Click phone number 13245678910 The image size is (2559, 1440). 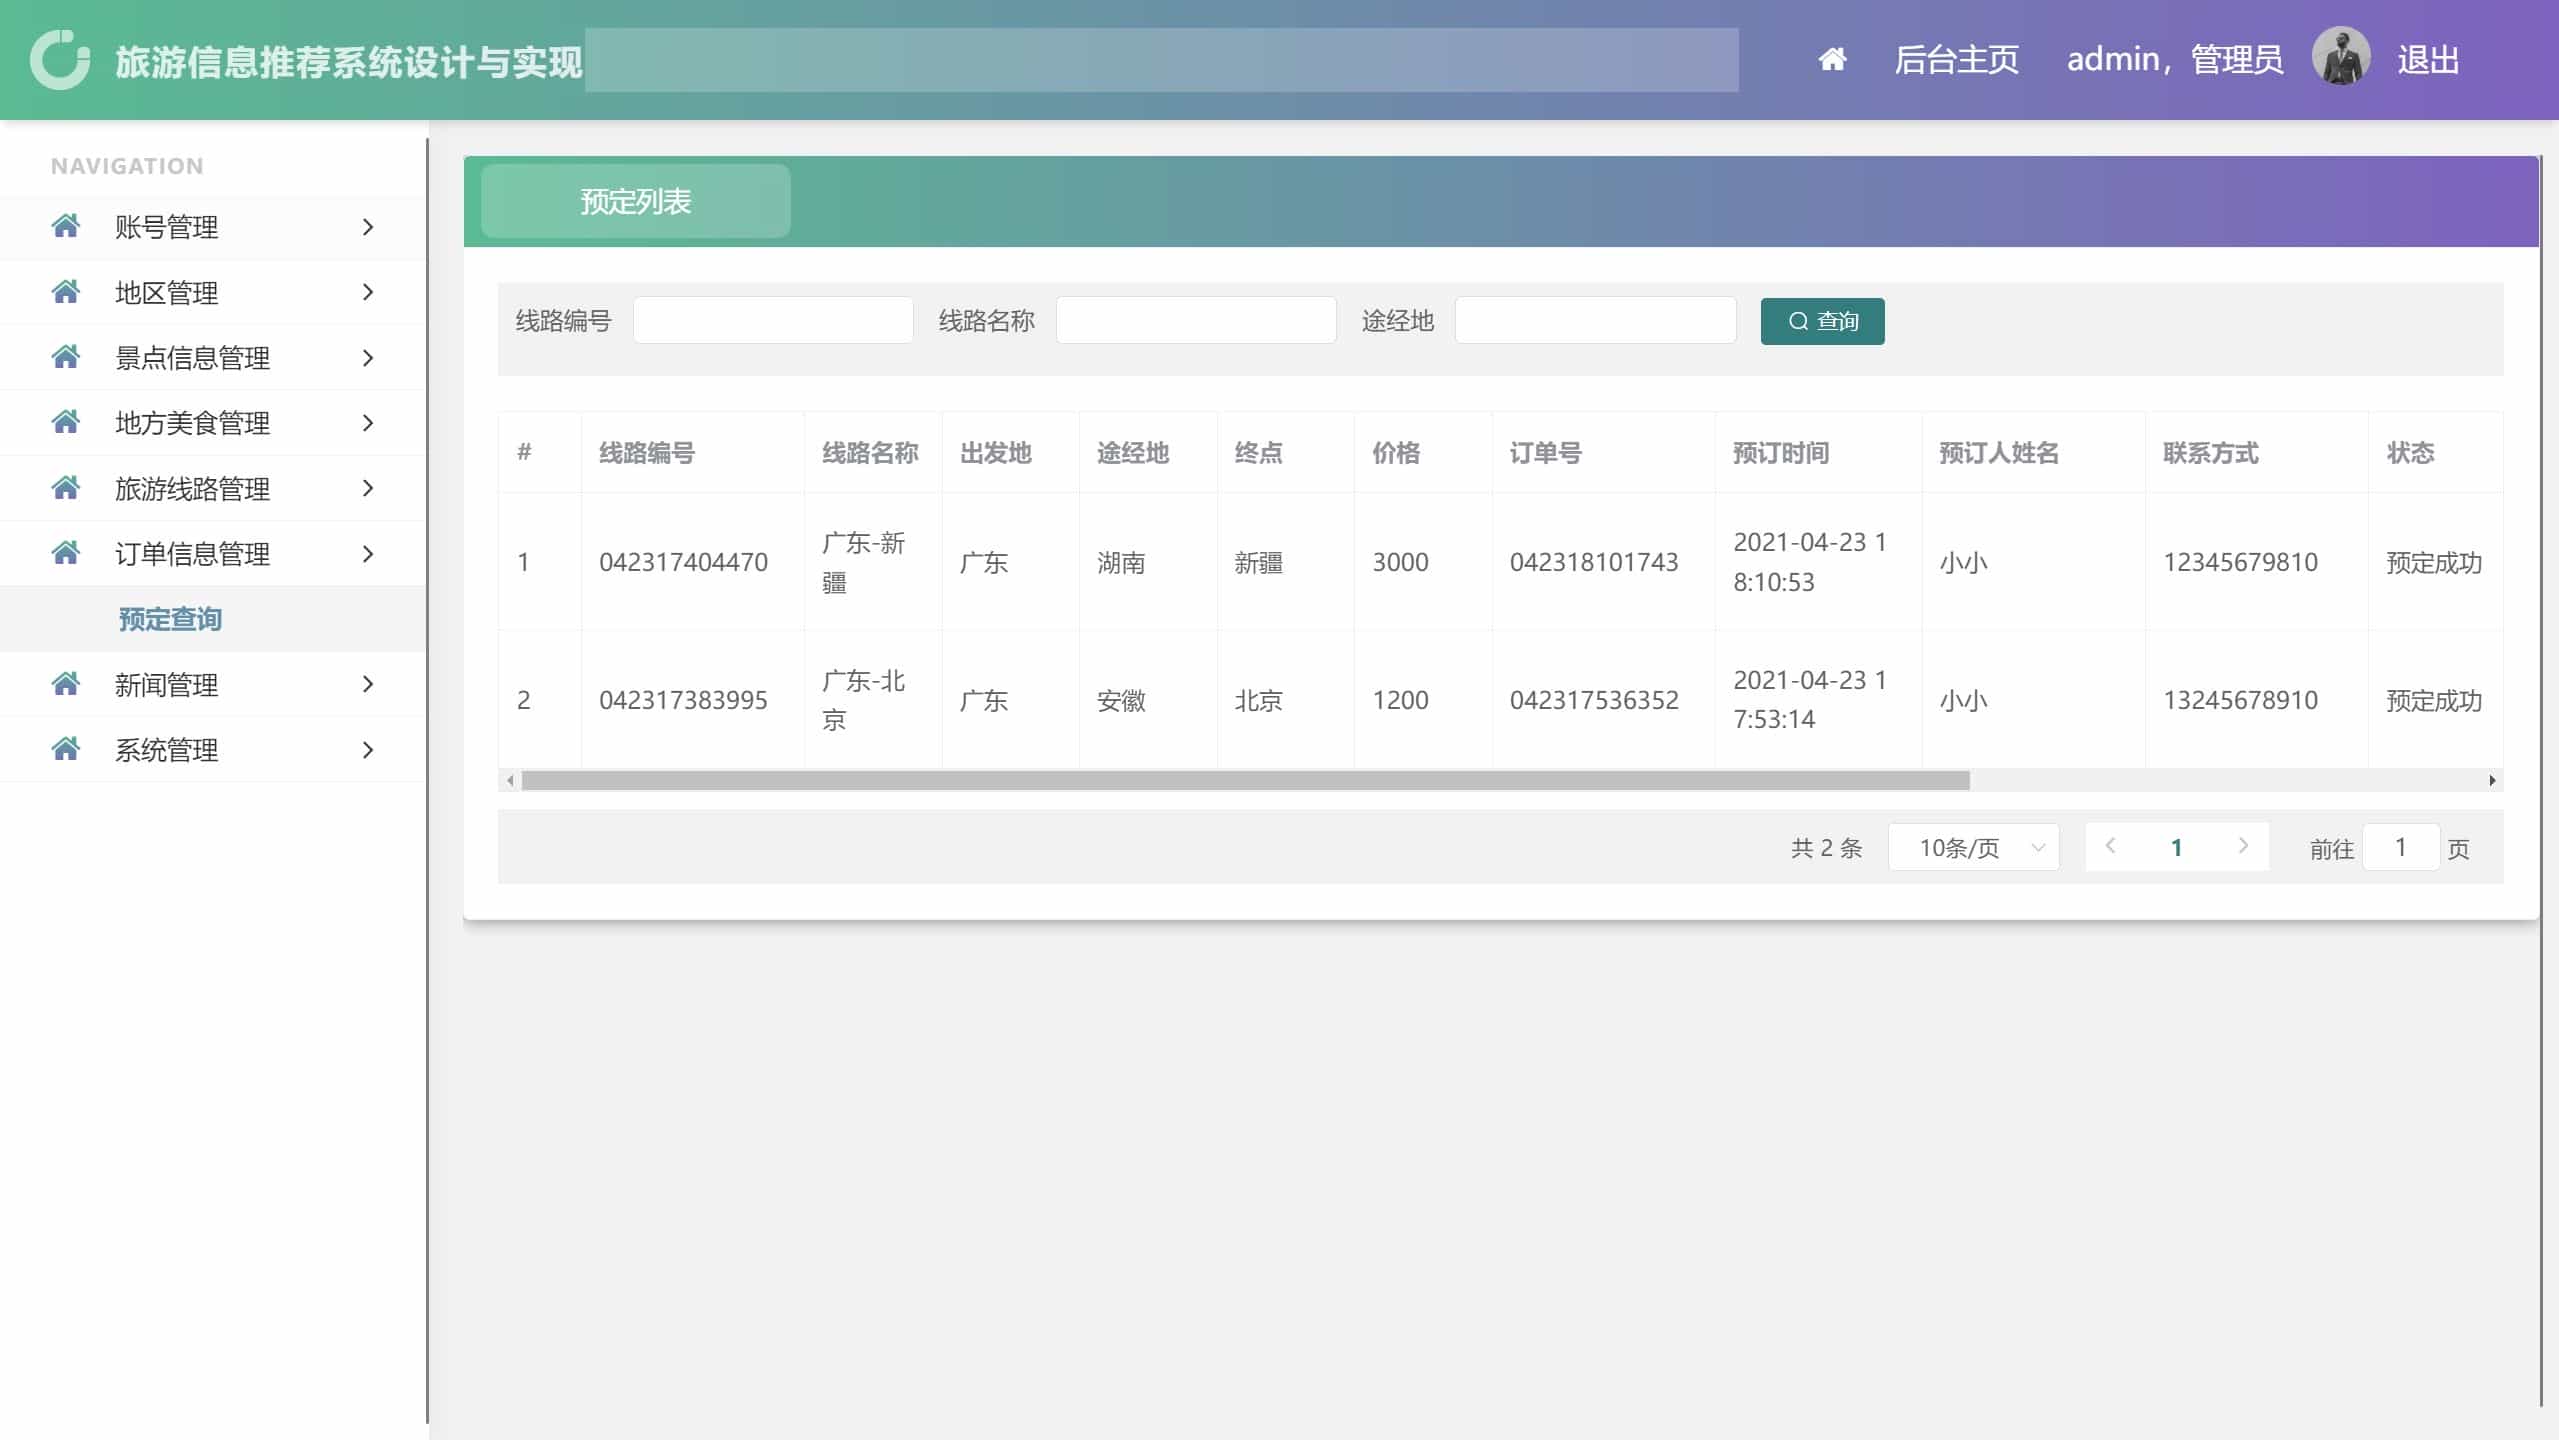[x=2240, y=700]
